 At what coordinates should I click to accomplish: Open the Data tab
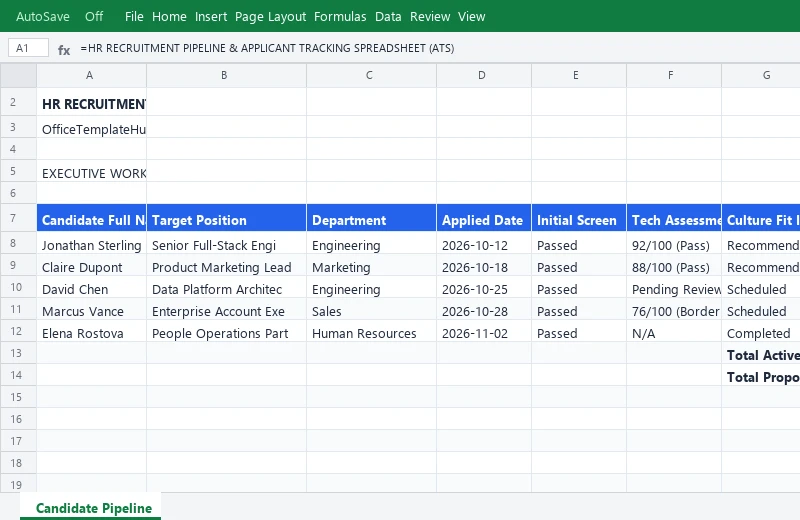[388, 16]
